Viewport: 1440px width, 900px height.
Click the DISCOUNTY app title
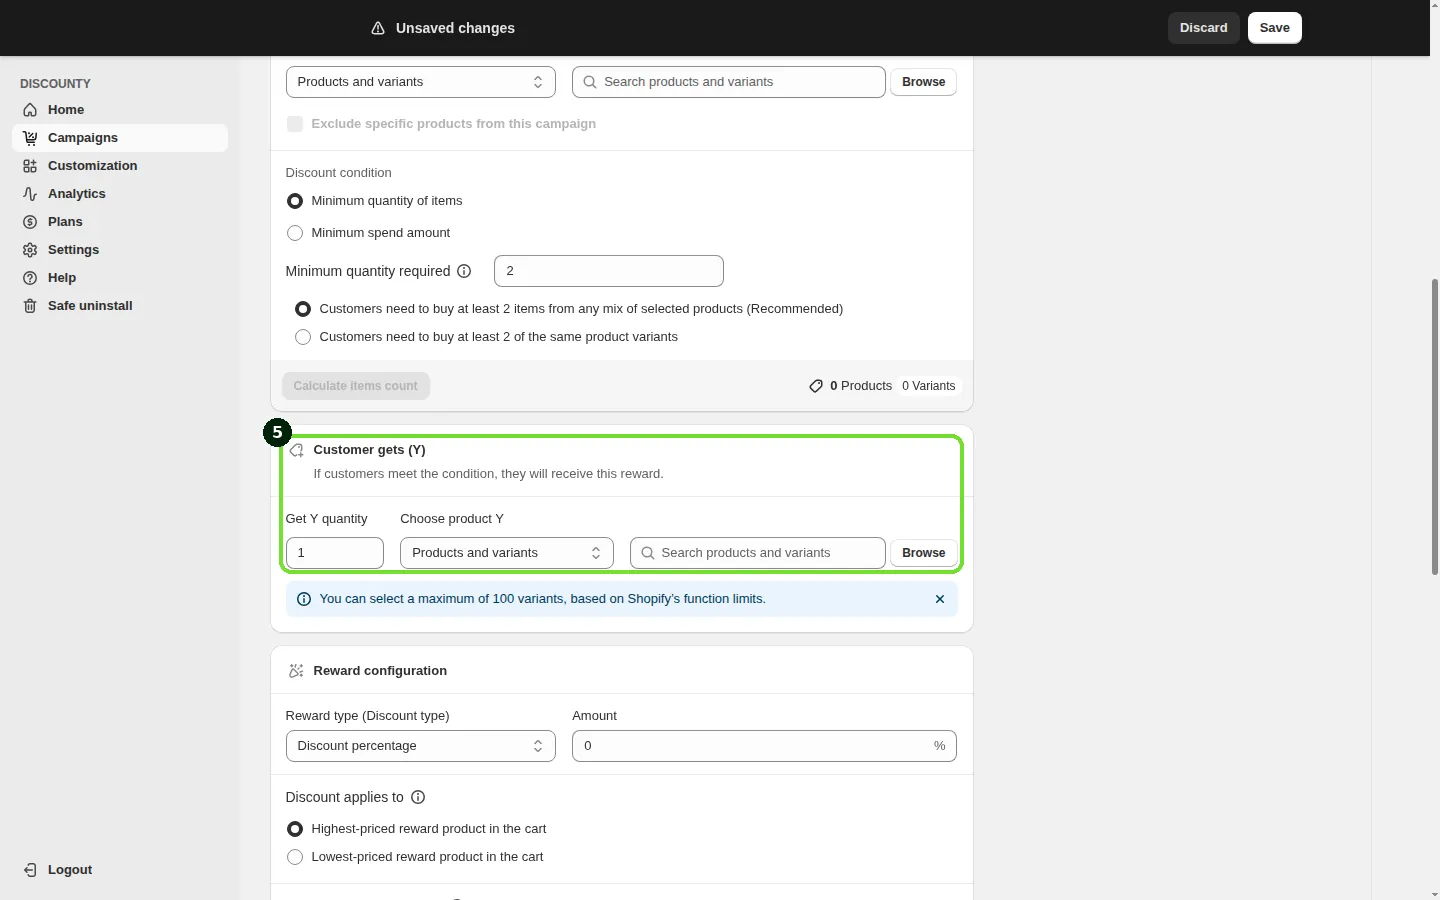point(55,84)
